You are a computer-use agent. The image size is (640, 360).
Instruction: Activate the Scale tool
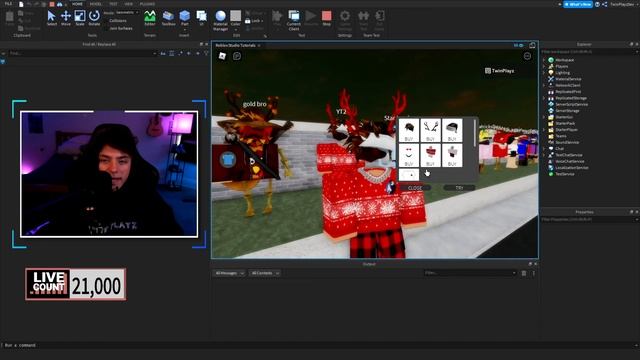(x=80, y=18)
